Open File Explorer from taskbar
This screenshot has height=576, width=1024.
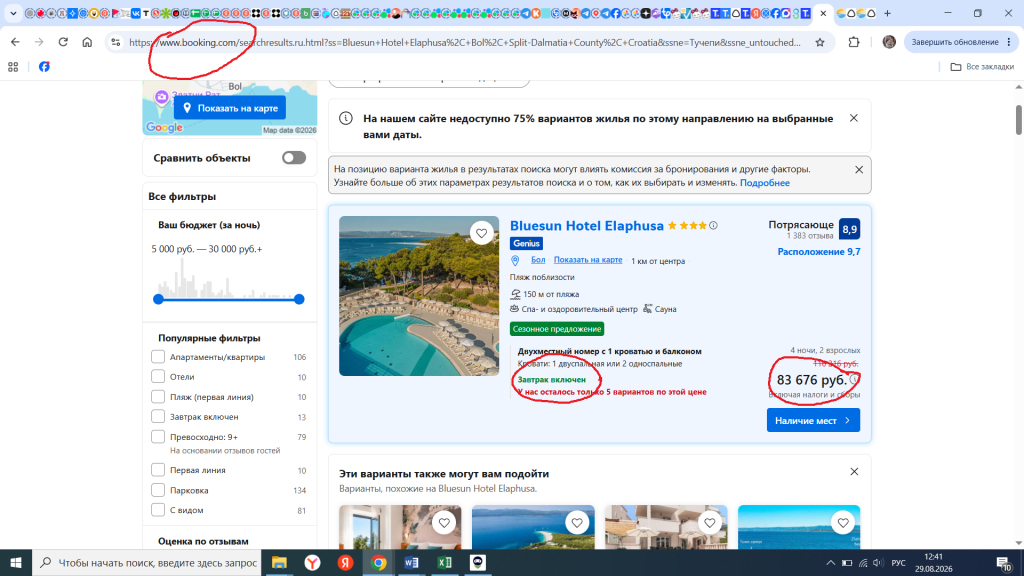tap(279, 562)
